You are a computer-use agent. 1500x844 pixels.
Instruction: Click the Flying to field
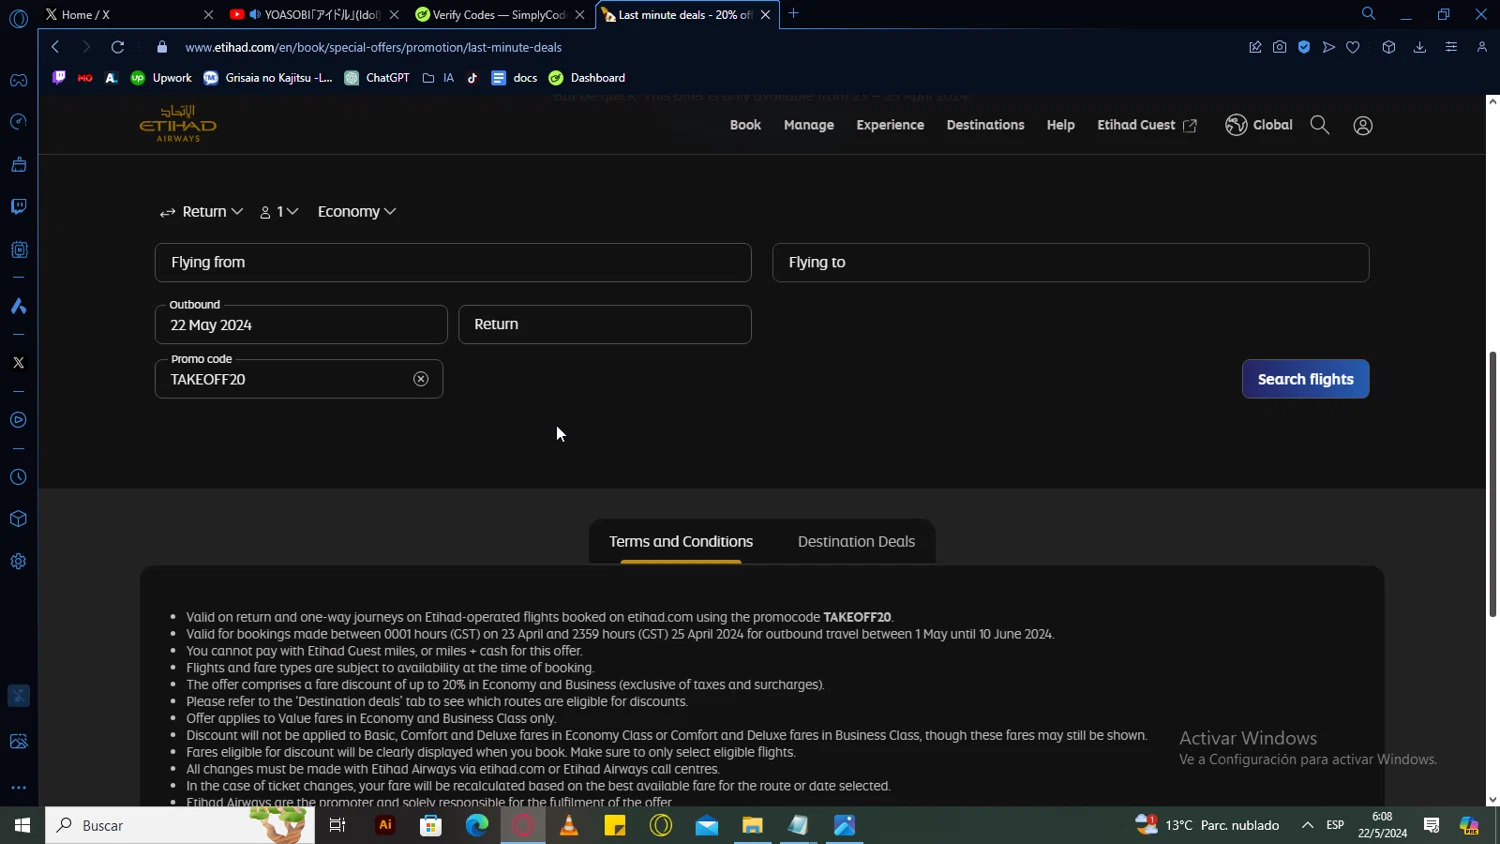pos(1070,262)
